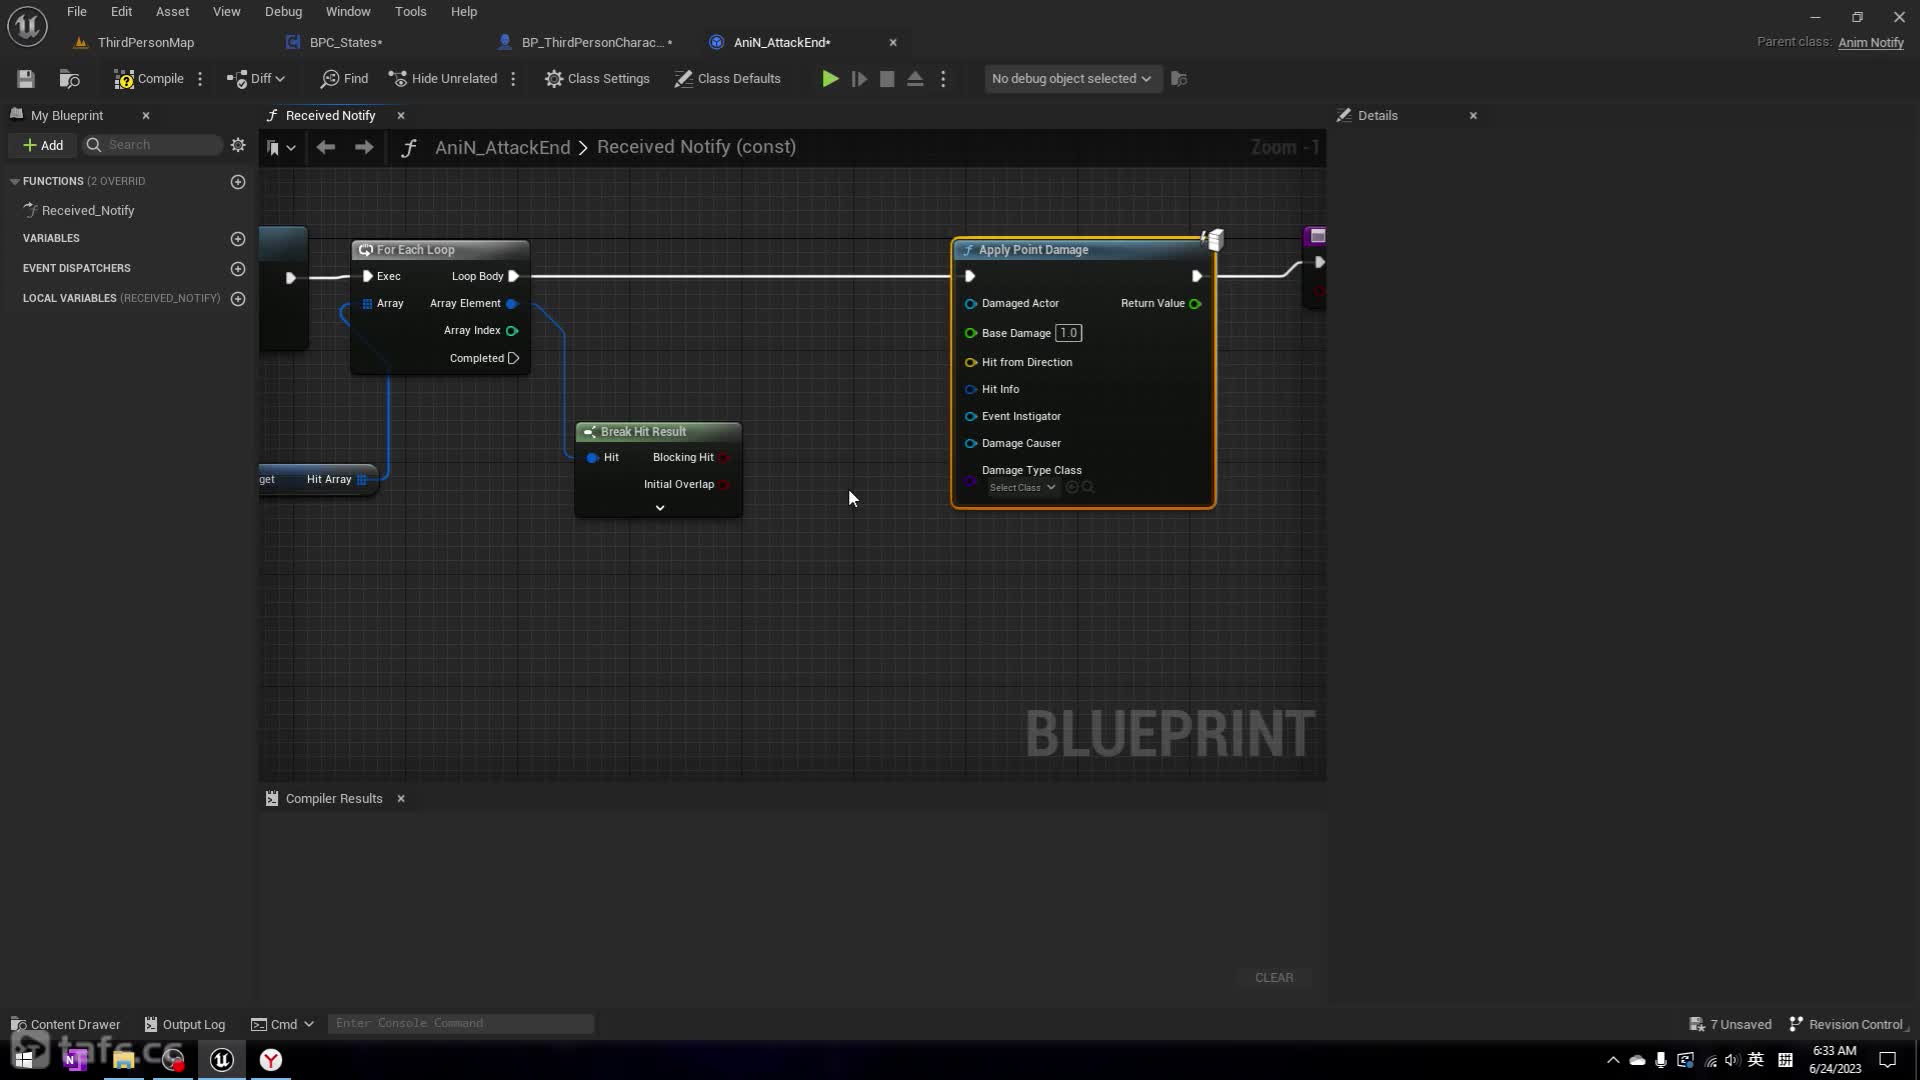Open the Anim Notify parent class link
Image resolution: width=1920 pixels, height=1080 pixels.
point(1870,43)
